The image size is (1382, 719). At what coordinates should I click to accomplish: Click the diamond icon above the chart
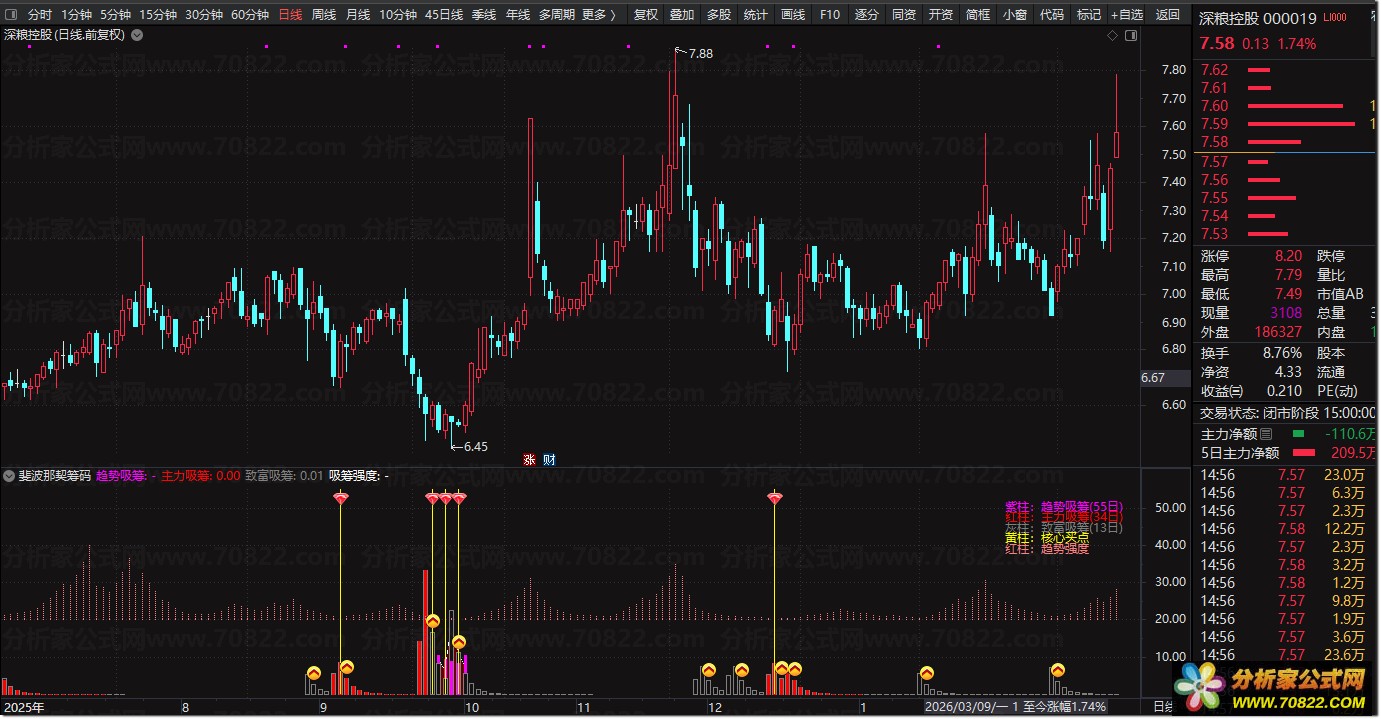click(1111, 35)
